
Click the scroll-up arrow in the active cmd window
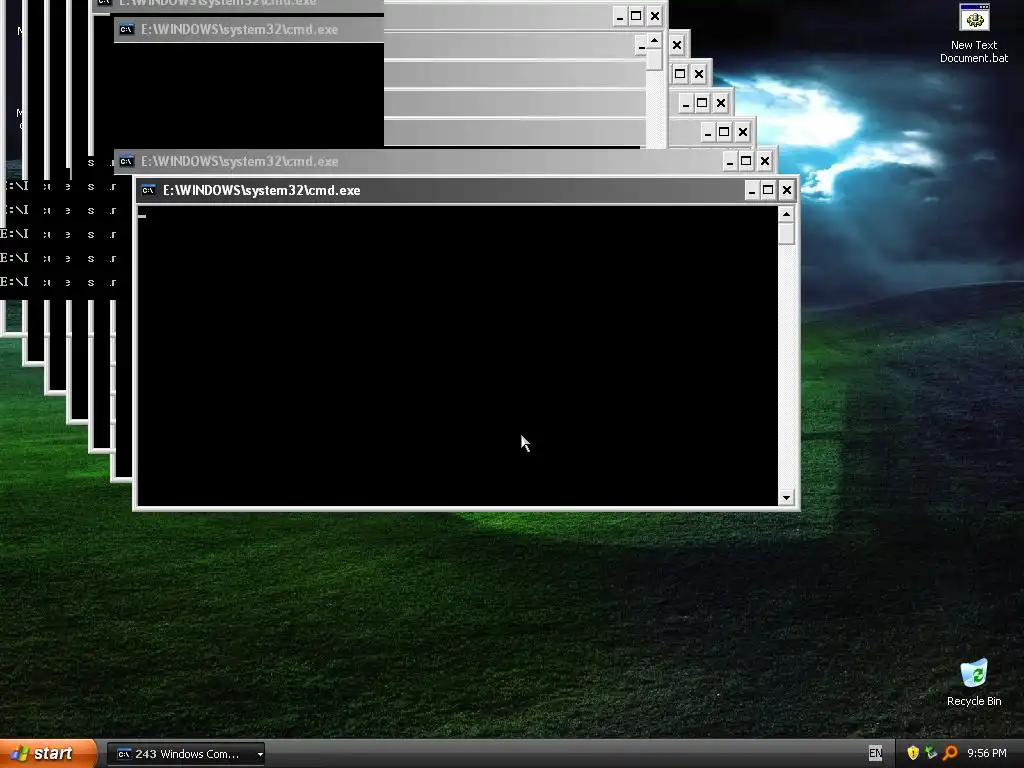[786, 214]
